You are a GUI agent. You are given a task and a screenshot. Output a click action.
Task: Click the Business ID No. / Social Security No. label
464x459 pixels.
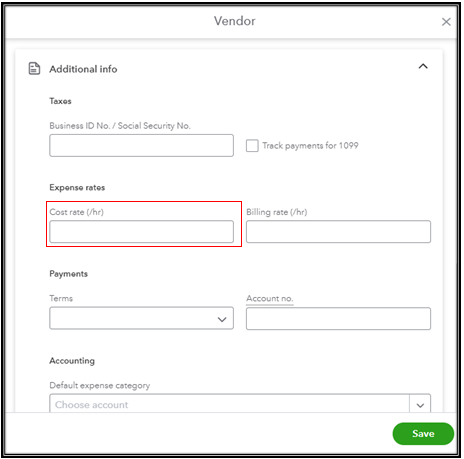(120, 126)
